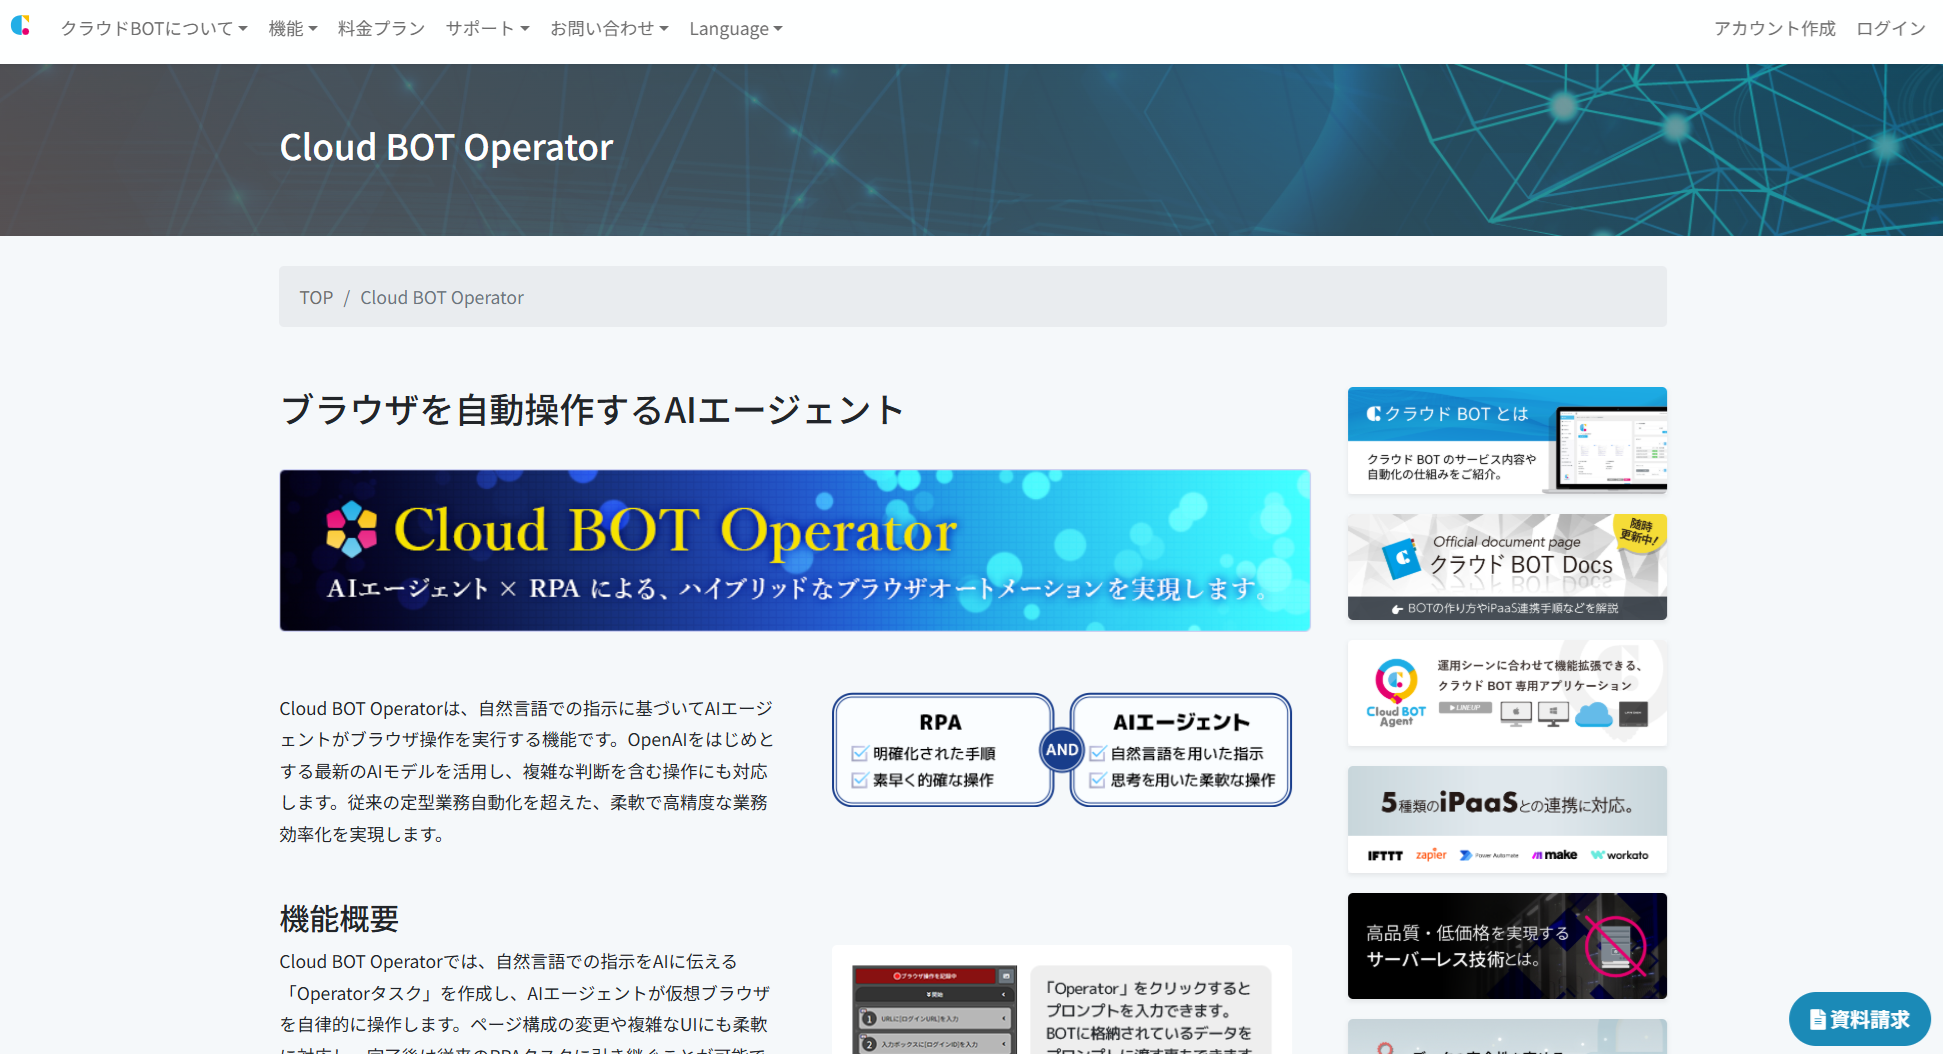Click the ブラウザを自動操作するAIエージェント heading

click(x=592, y=410)
